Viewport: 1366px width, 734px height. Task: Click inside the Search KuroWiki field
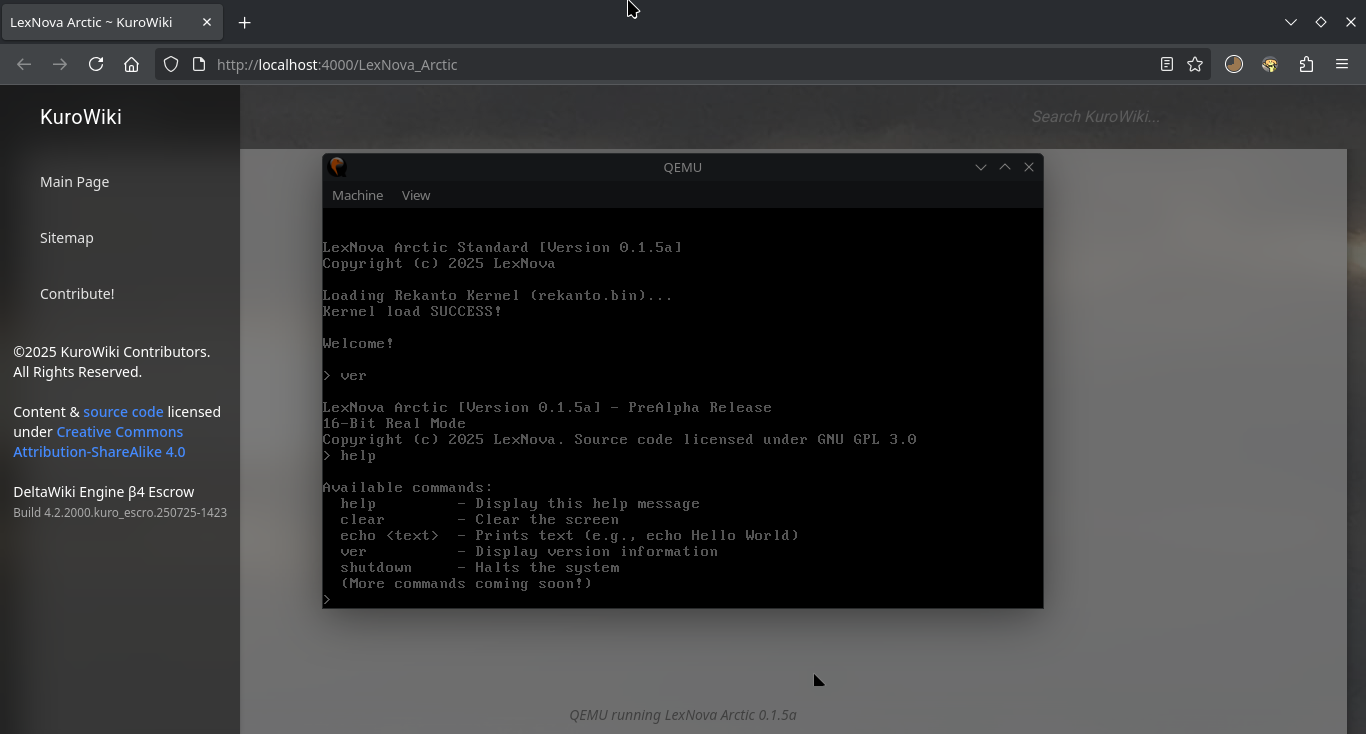pyautogui.click(x=1095, y=116)
